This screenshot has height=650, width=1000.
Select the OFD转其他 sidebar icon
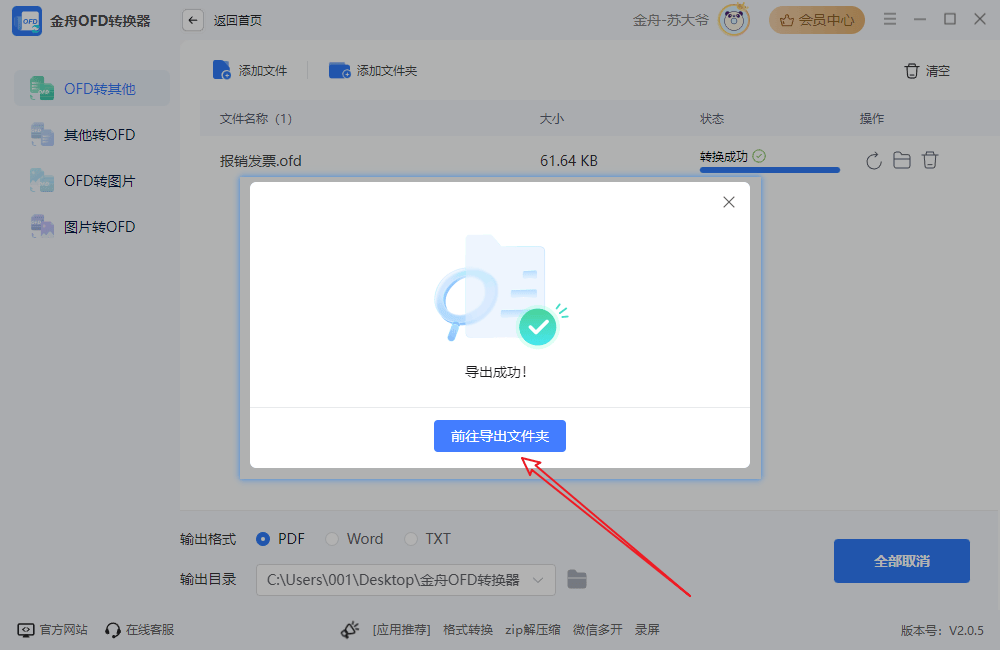45,88
